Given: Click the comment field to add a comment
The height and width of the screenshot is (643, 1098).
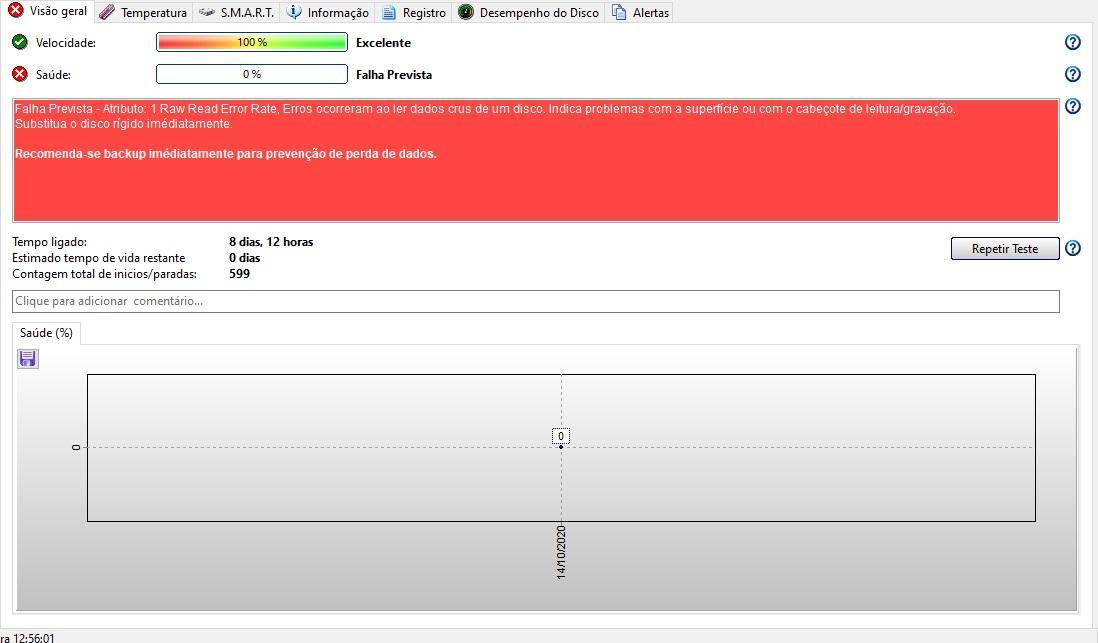Looking at the screenshot, I should [x=536, y=301].
